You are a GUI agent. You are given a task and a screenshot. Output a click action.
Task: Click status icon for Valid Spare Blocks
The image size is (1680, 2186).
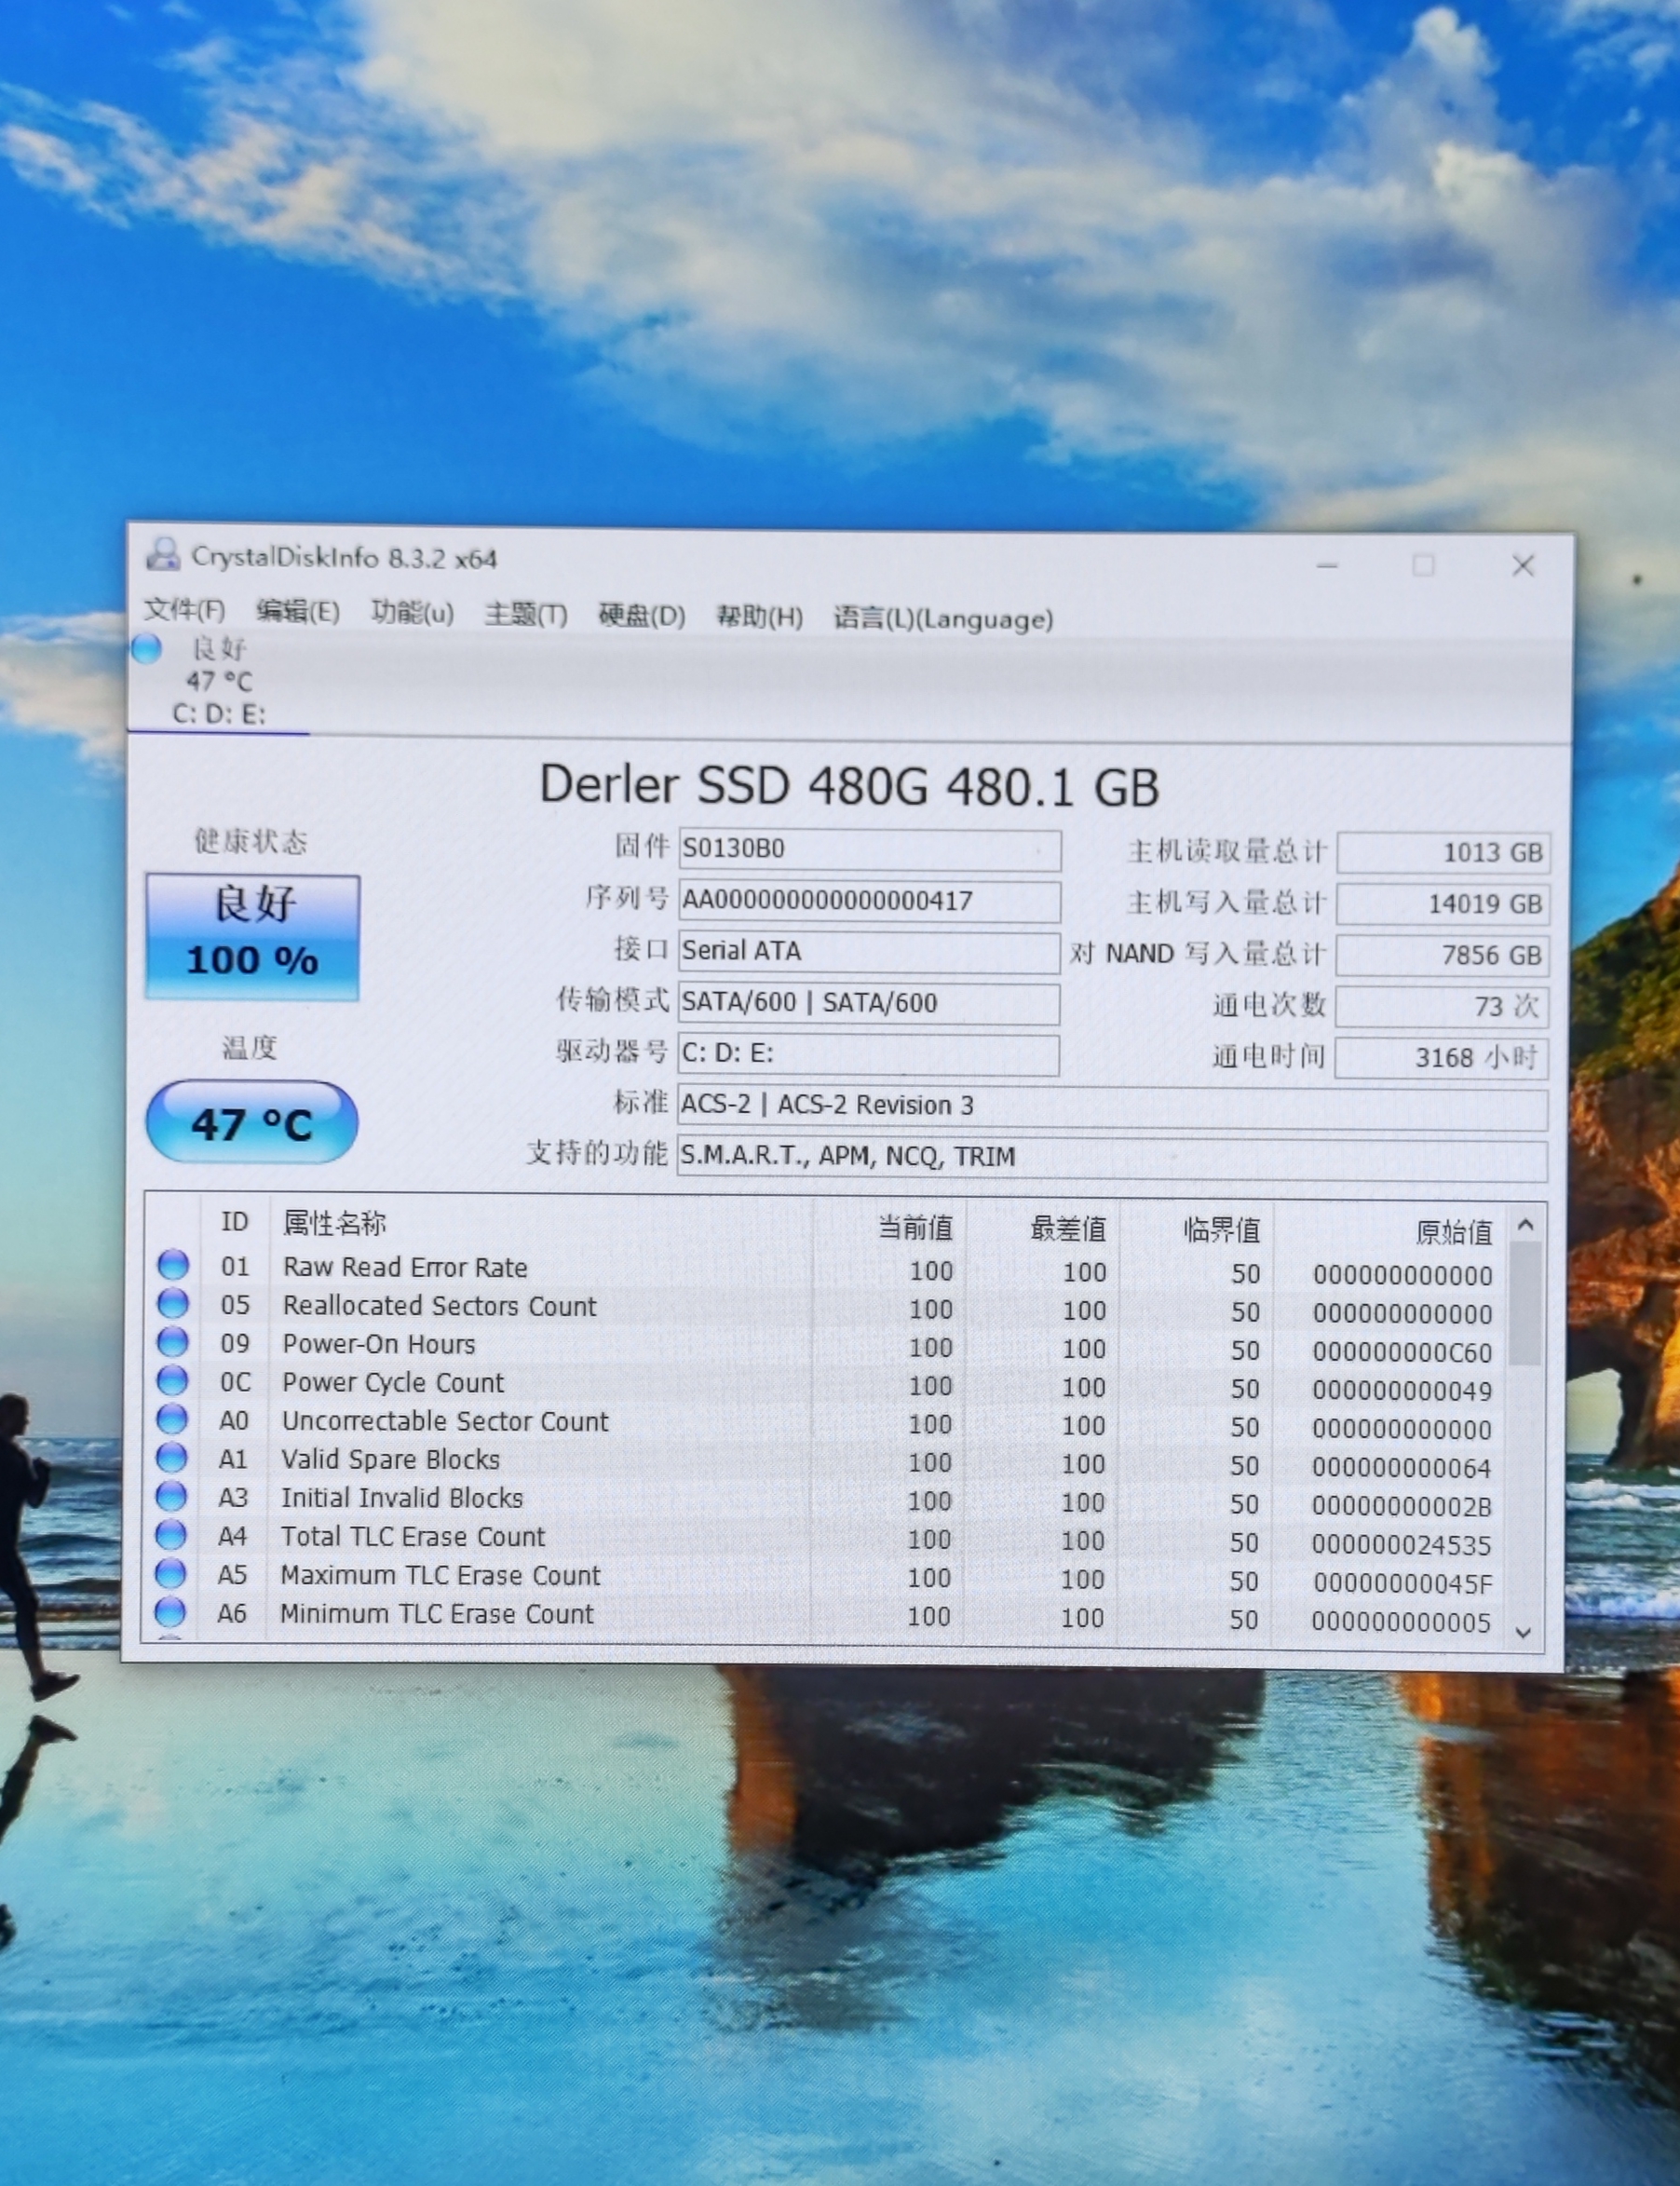point(172,1458)
